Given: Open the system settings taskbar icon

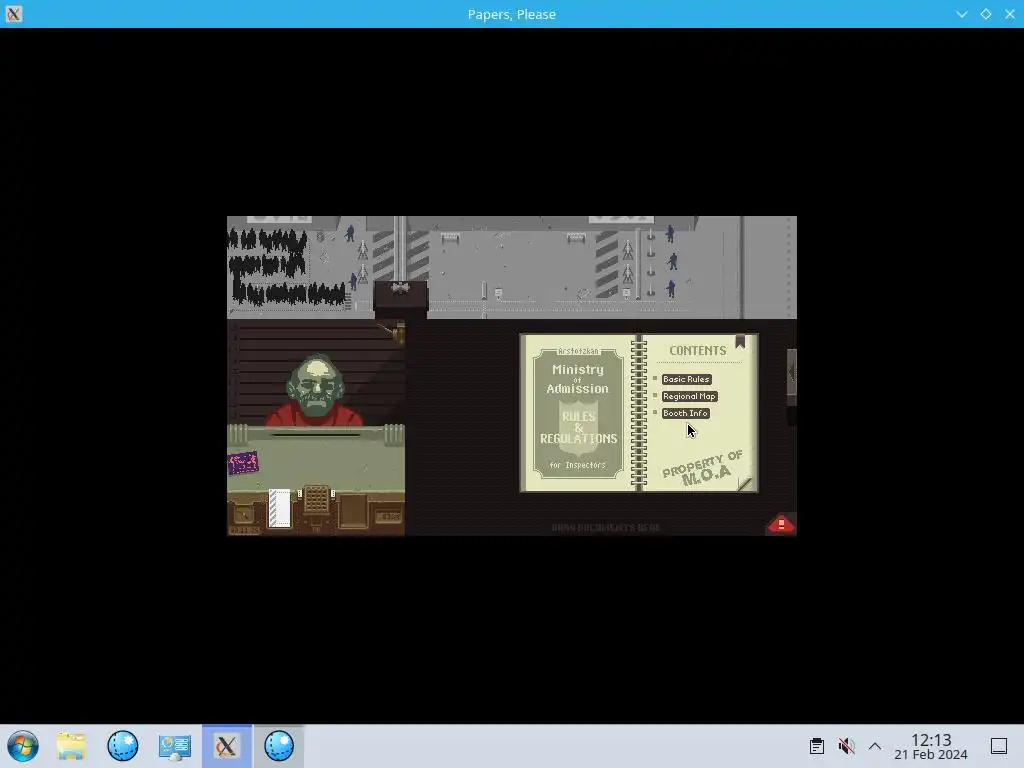Looking at the screenshot, I should point(174,746).
